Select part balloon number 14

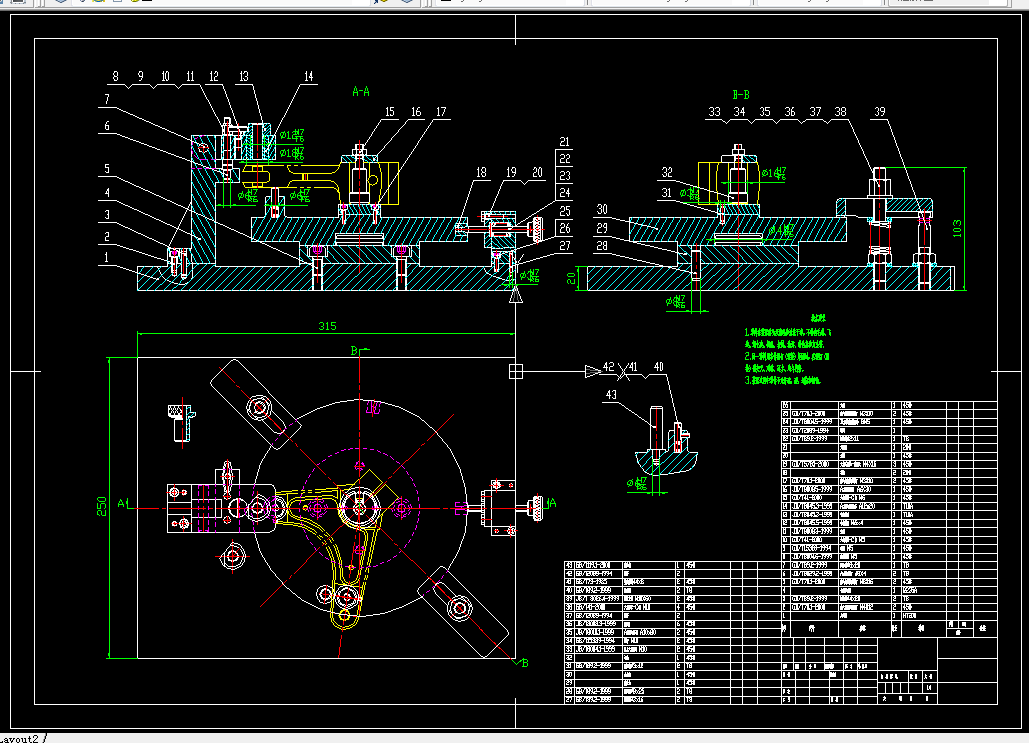pyautogui.click(x=308, y=76)
